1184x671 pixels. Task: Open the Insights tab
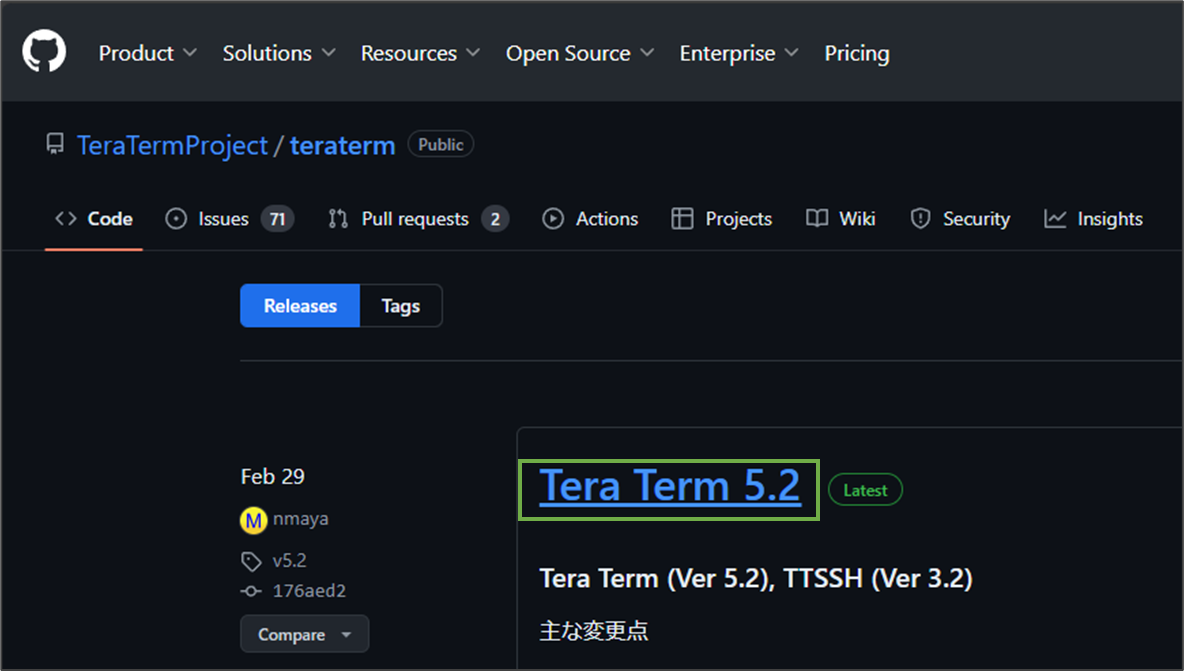pos(1093,219)
